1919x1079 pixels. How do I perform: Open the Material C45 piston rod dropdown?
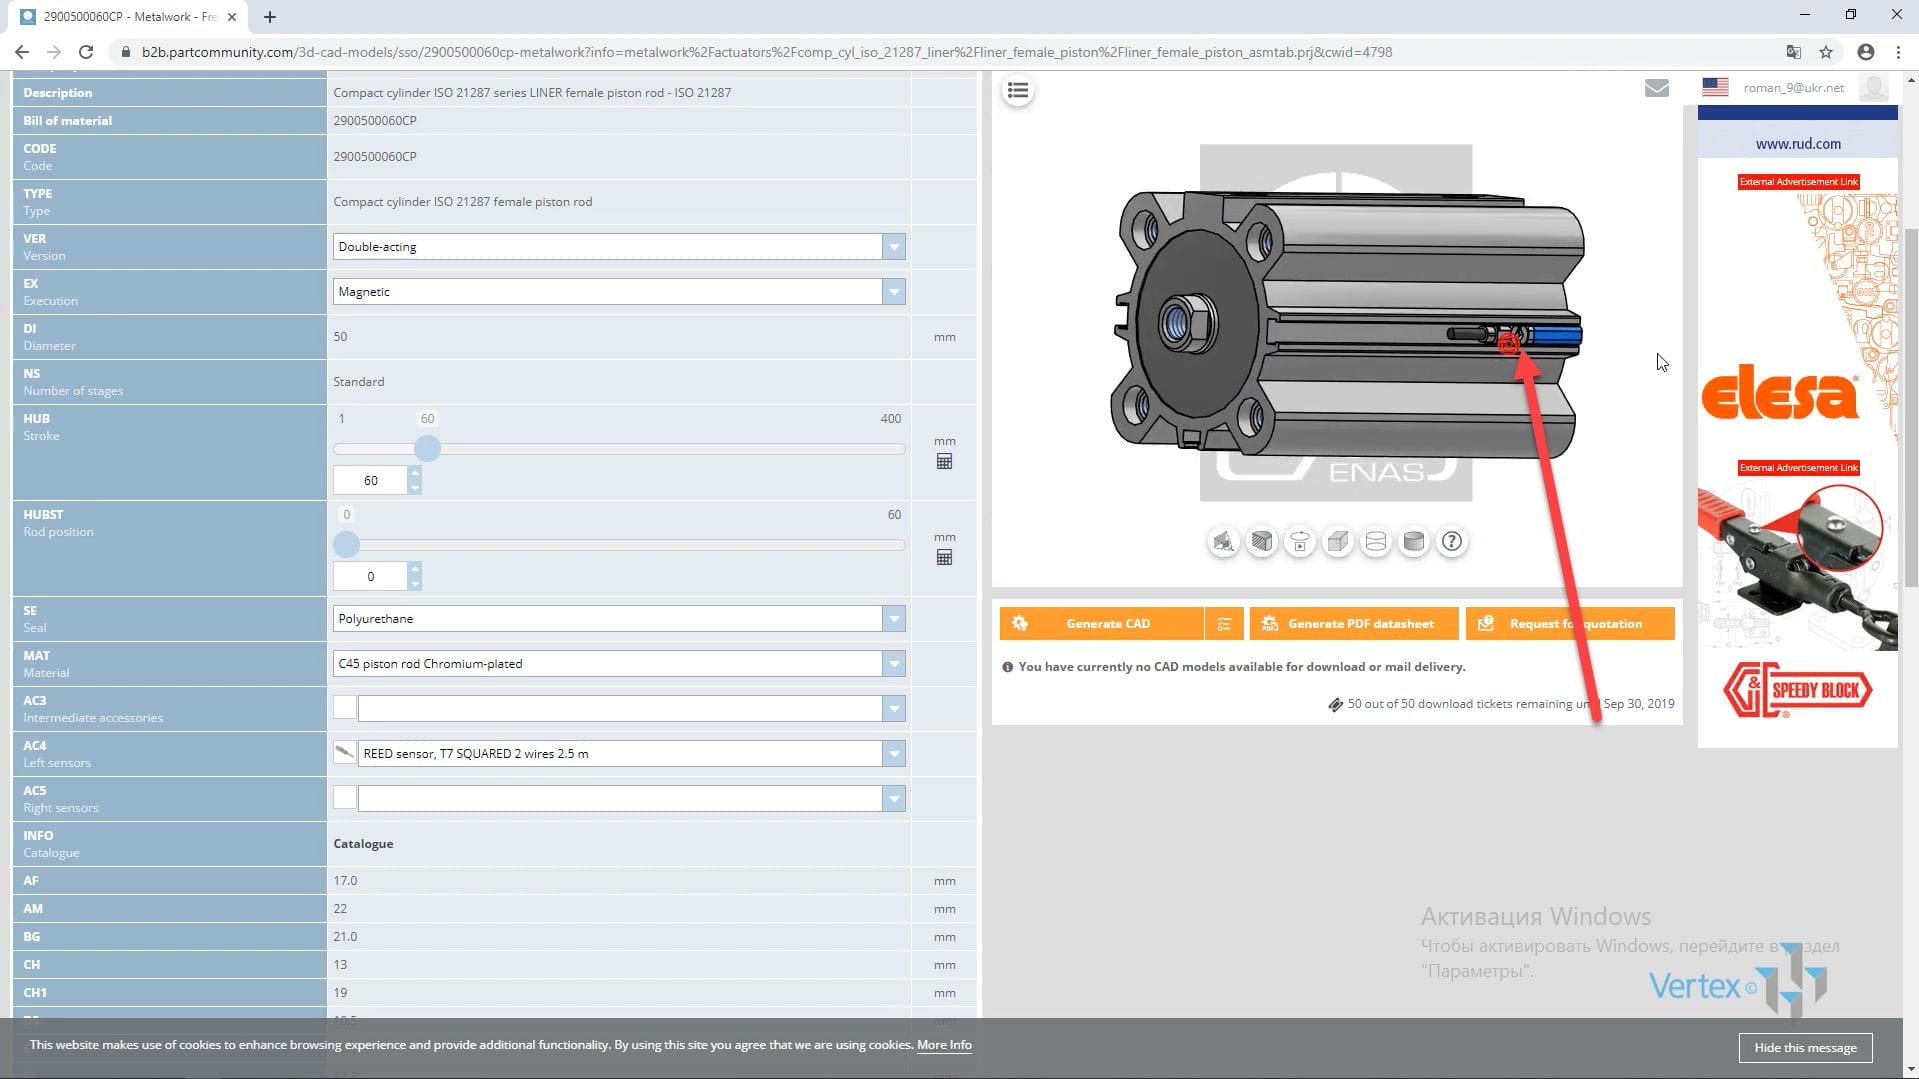[x=894, y=664]
